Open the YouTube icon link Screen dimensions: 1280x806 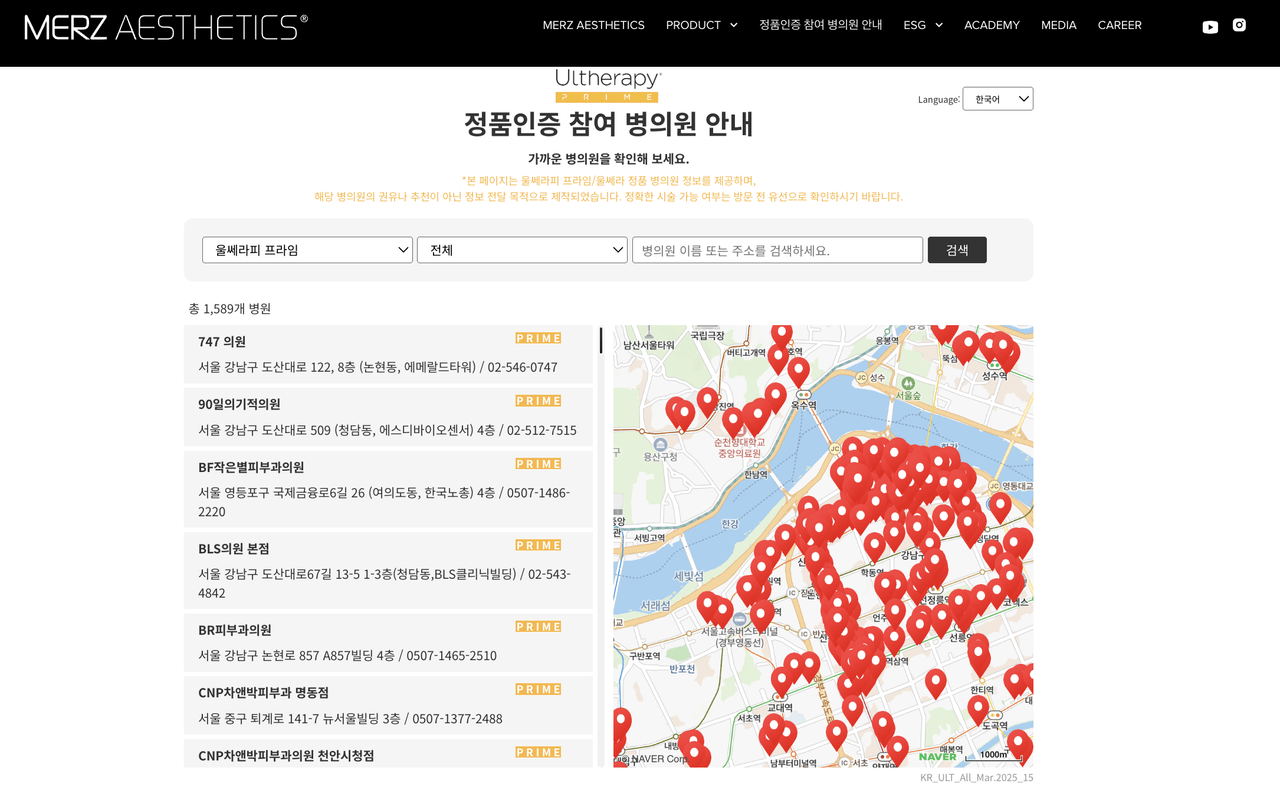(x=1210, y=27)
